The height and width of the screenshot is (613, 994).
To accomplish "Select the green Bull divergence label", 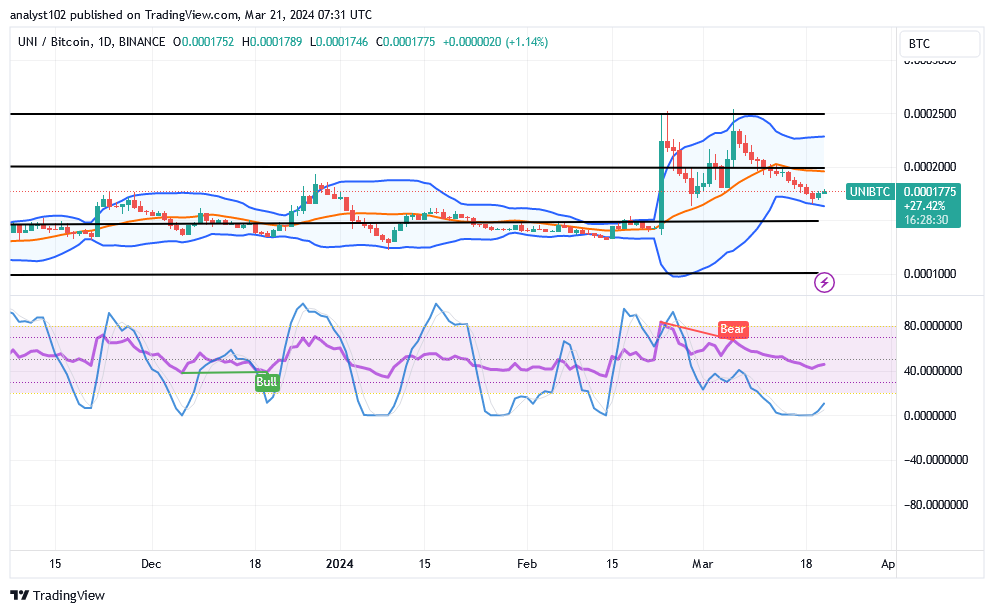I will point(267,382).
